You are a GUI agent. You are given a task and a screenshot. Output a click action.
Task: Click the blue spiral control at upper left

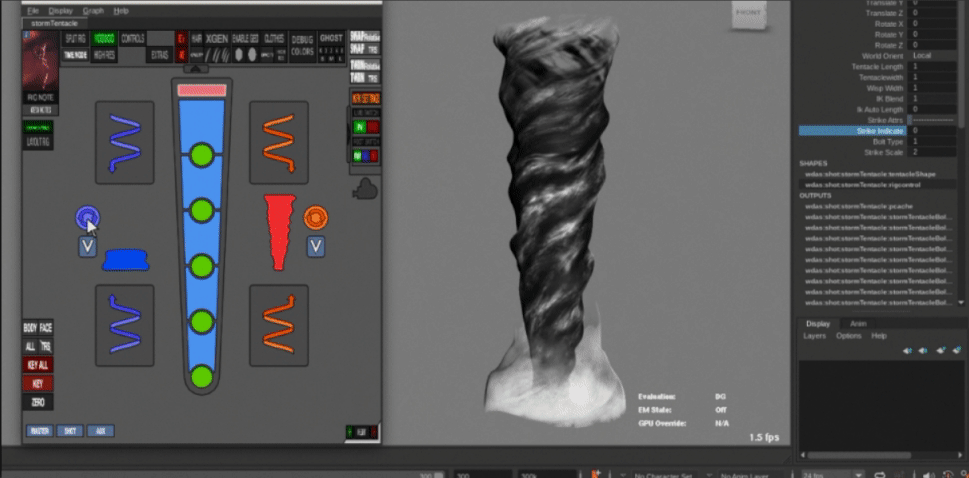pyautogui.click(x=125, y=141)
